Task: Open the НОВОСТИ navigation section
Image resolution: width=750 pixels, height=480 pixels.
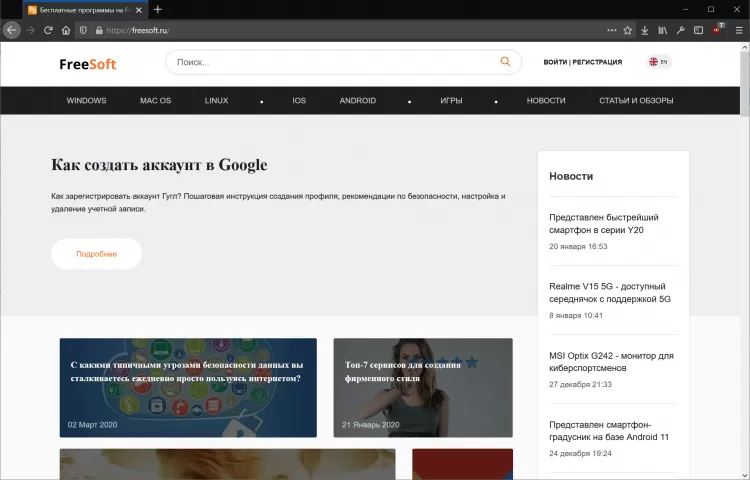Action: coord(546,101)
